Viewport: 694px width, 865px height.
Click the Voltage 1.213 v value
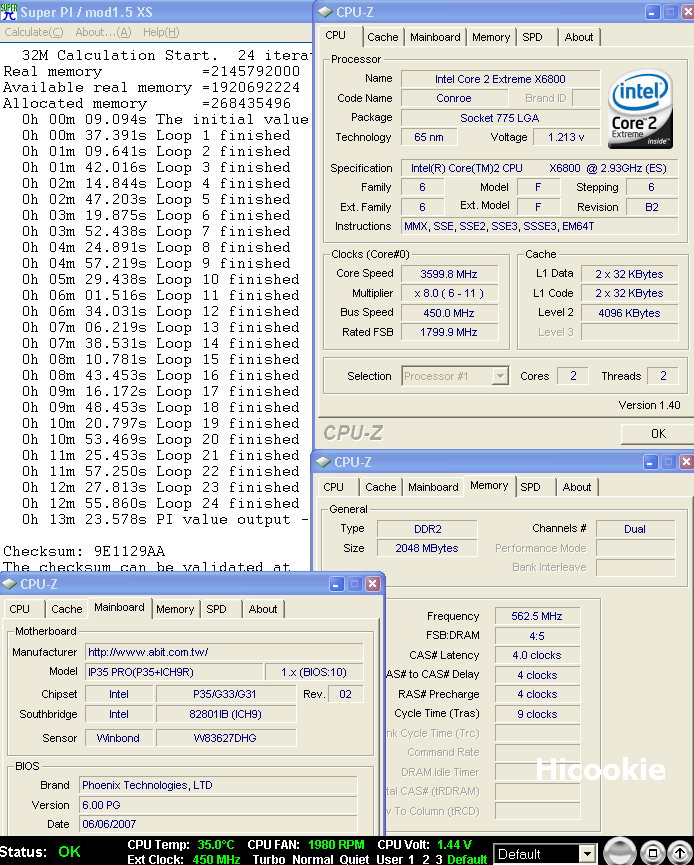click(566, 137)
